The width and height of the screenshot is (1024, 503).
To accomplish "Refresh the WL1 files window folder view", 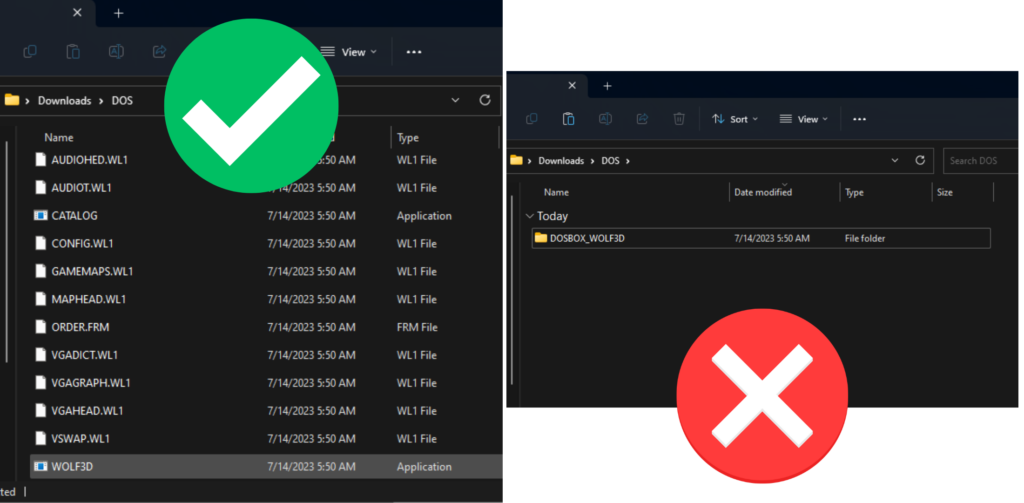I will pyautogui.click(x=485, y=101).
